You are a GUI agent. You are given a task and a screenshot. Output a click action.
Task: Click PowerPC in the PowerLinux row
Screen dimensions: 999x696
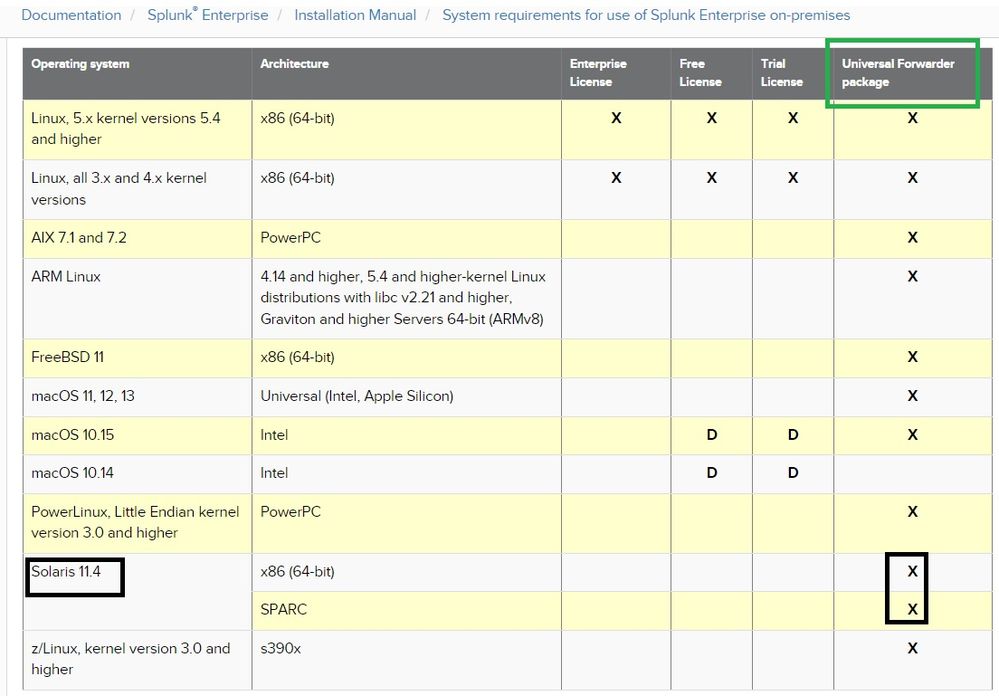[x=406, y=523]
